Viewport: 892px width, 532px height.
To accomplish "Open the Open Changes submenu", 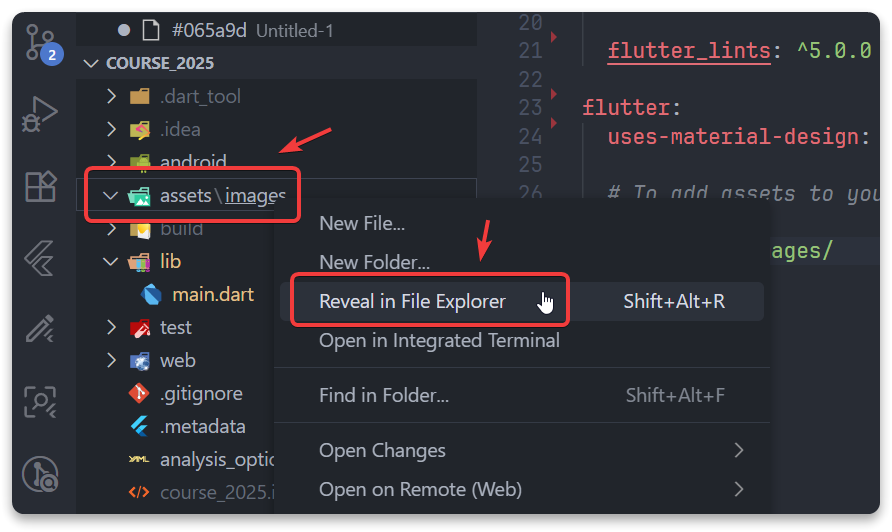I will [x=382, y=450].
